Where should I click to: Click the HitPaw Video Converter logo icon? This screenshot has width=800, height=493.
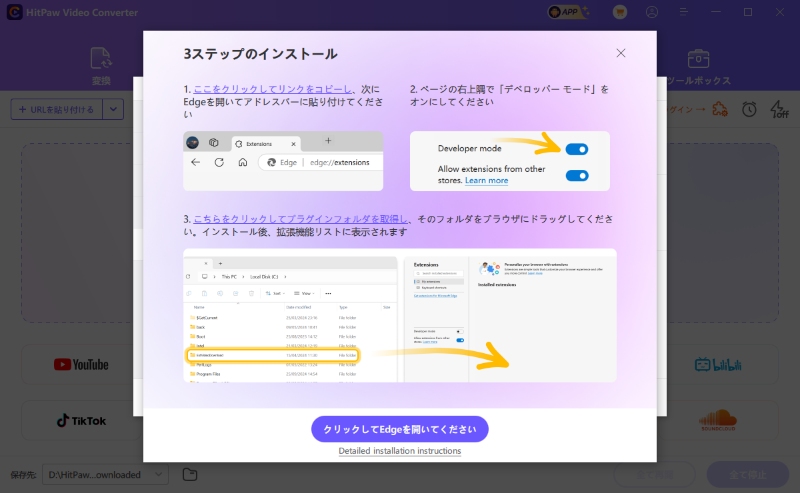pyautogui.click(x=14, y=12)
